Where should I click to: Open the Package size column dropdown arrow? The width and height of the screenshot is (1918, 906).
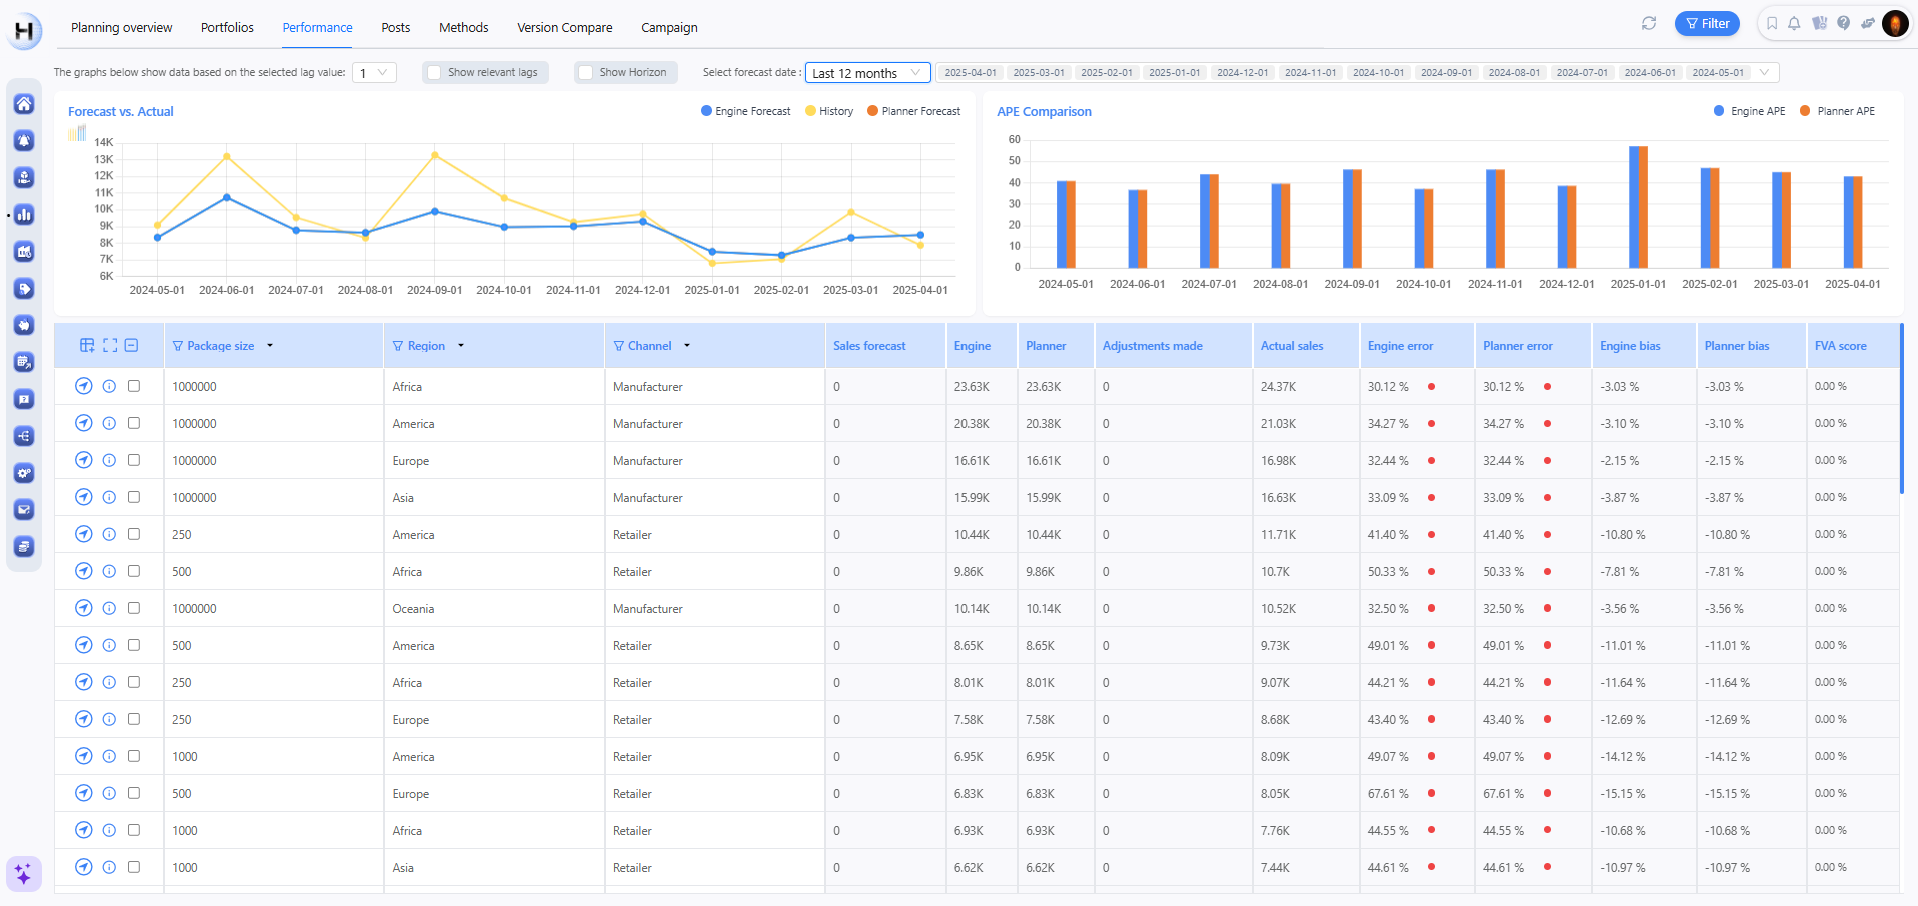tap(270, 346)
